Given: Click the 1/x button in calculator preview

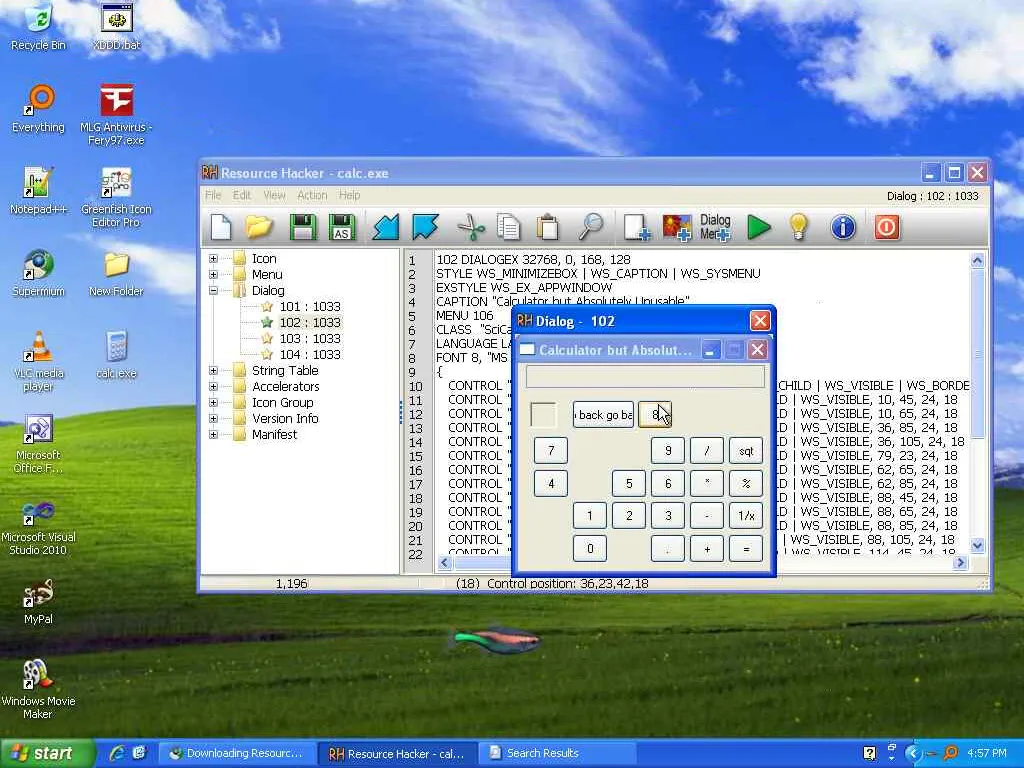Looking at the screenshot, I should click(x=746, y=516).
